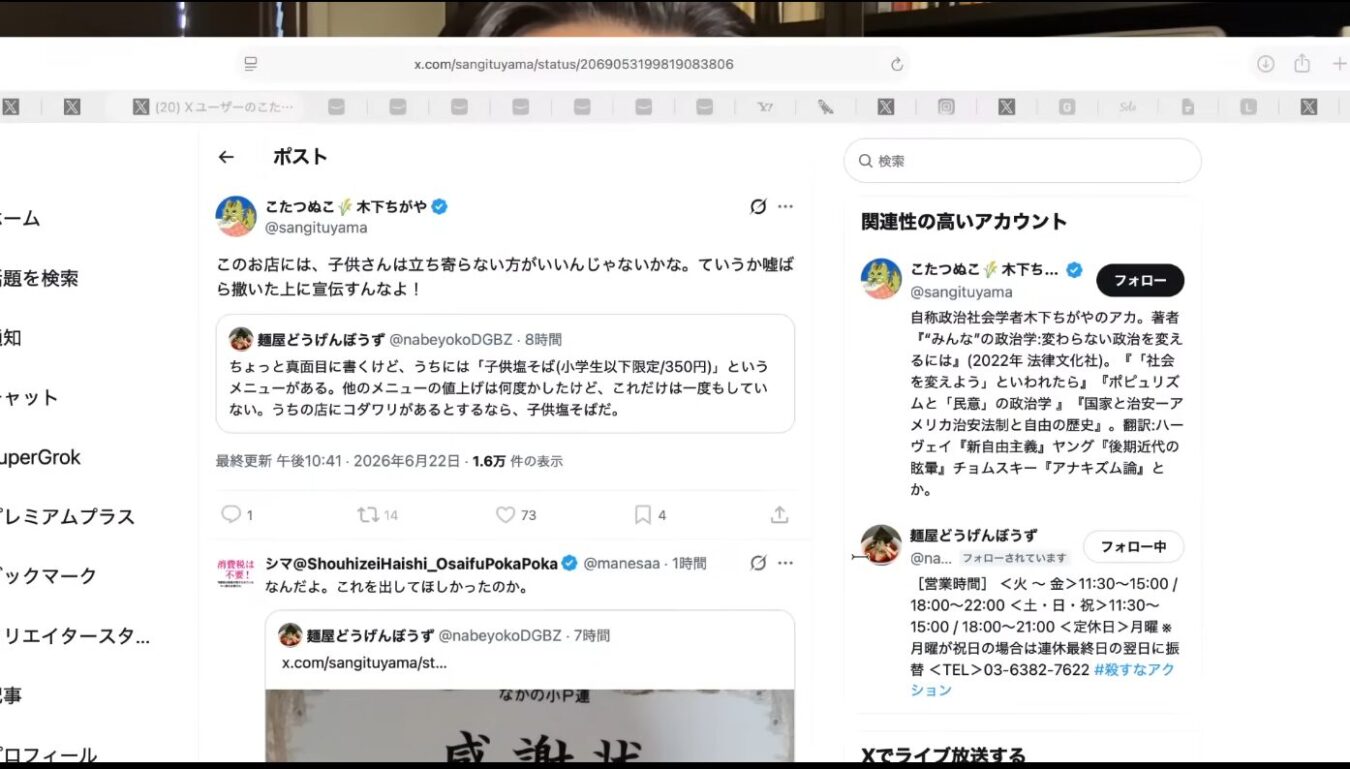Open the @sangituyama handle under the post author name
Screen dimensions: 1350x769
click(x=316, y=228)
